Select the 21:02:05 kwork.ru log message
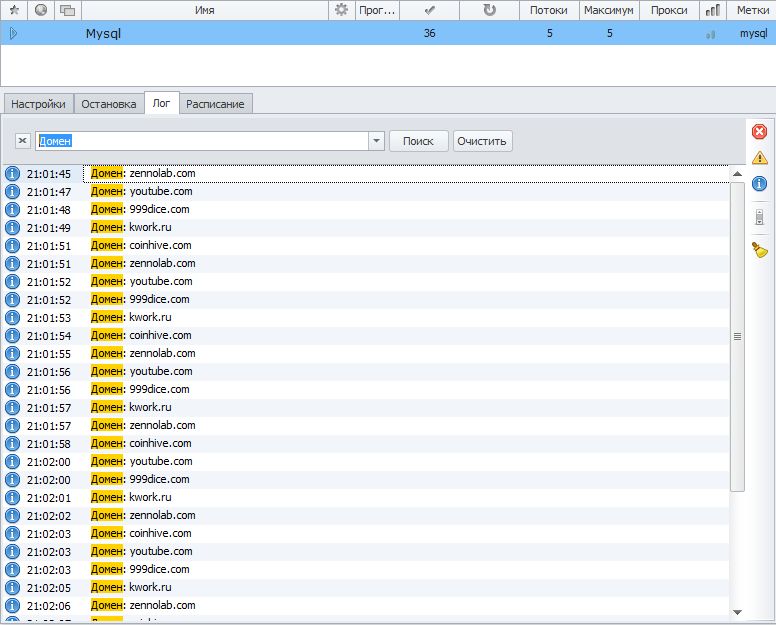776x625 pixels. coord(131,587)
